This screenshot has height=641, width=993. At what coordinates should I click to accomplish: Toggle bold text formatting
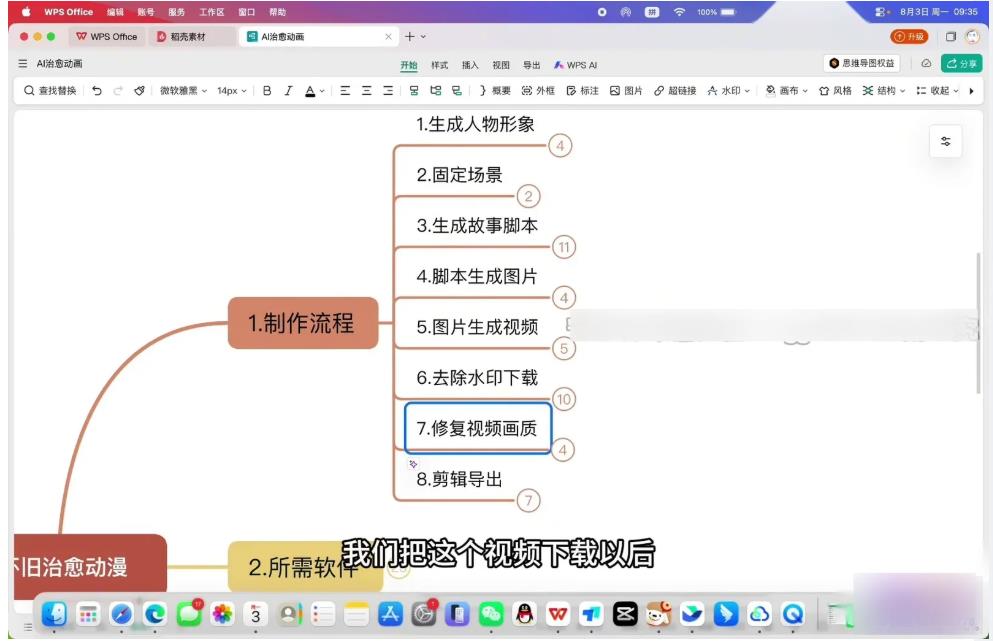(x=267, y=91)
